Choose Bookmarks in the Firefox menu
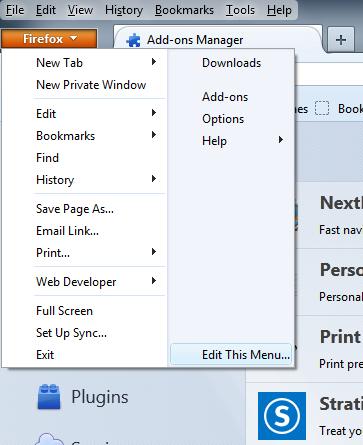Screen dimensions: 363x445 (84, 136)
